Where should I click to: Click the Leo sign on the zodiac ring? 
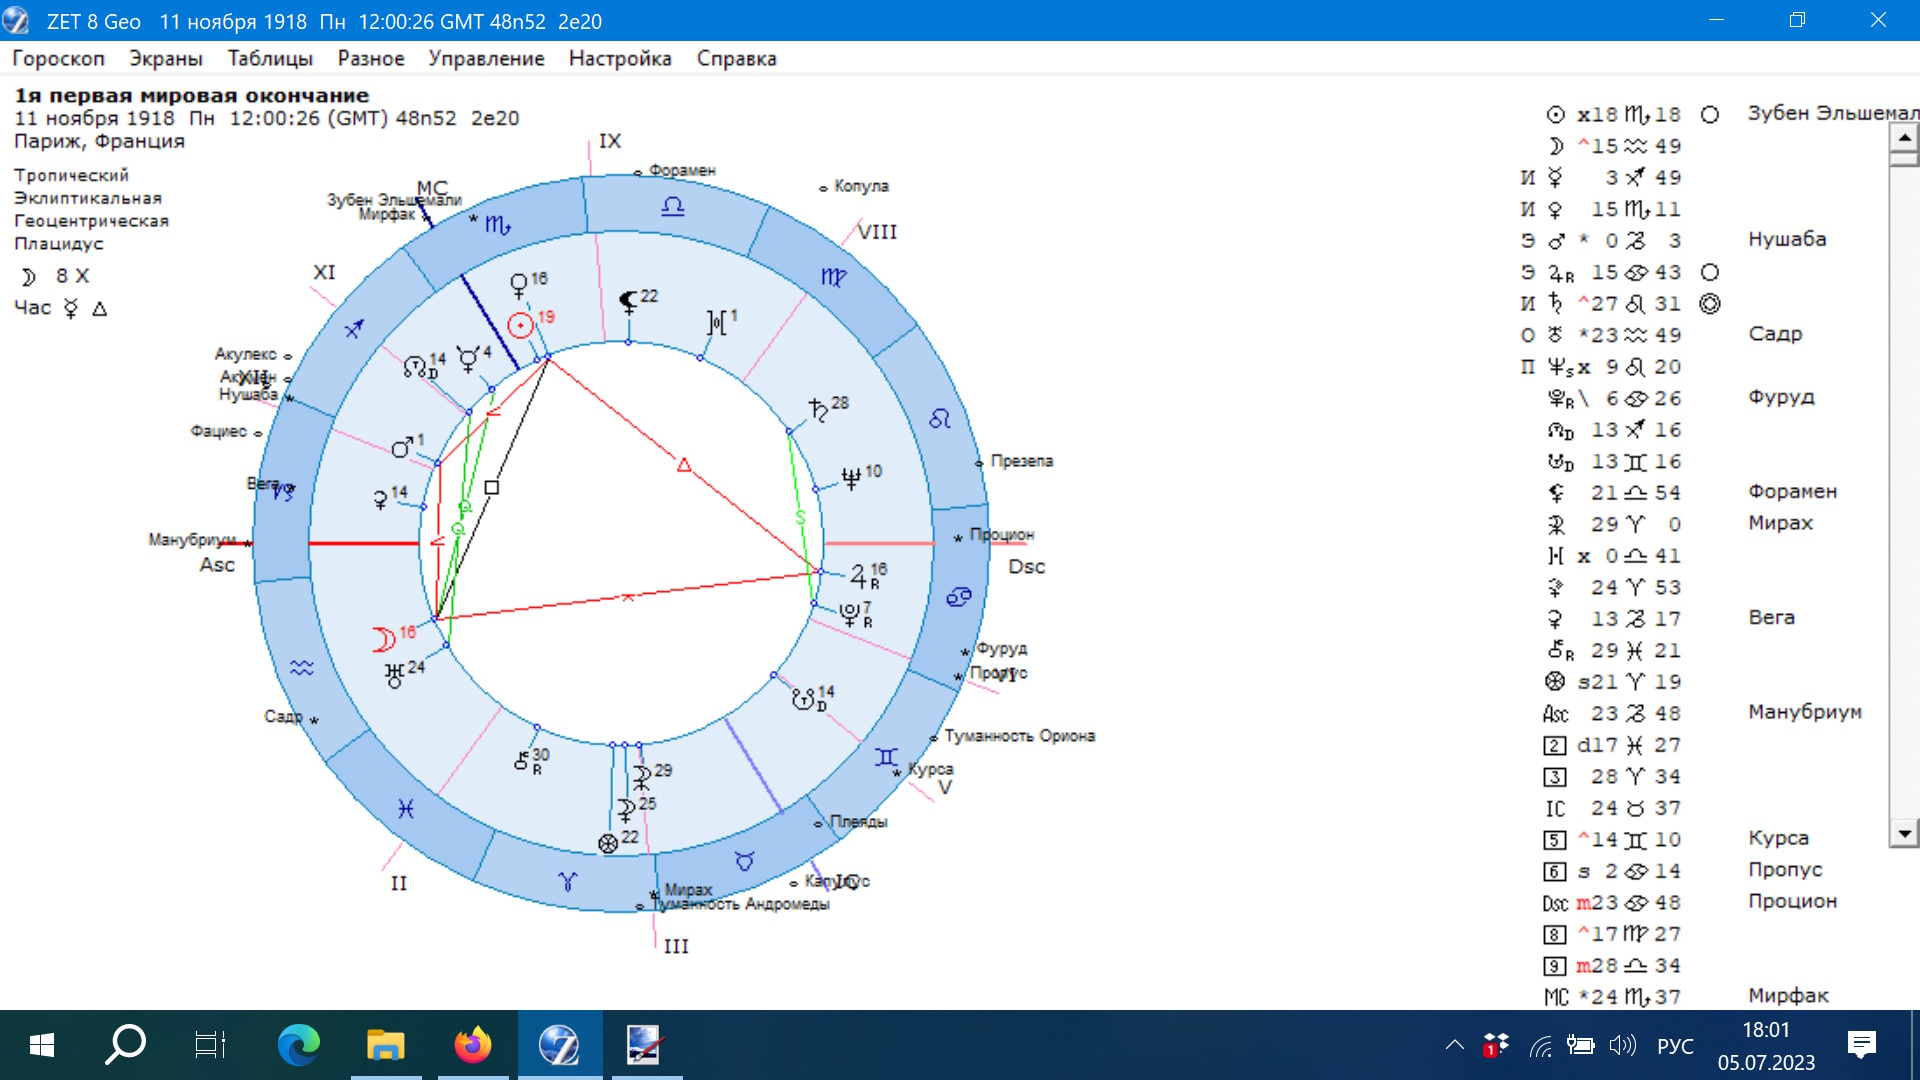(939, 419)
